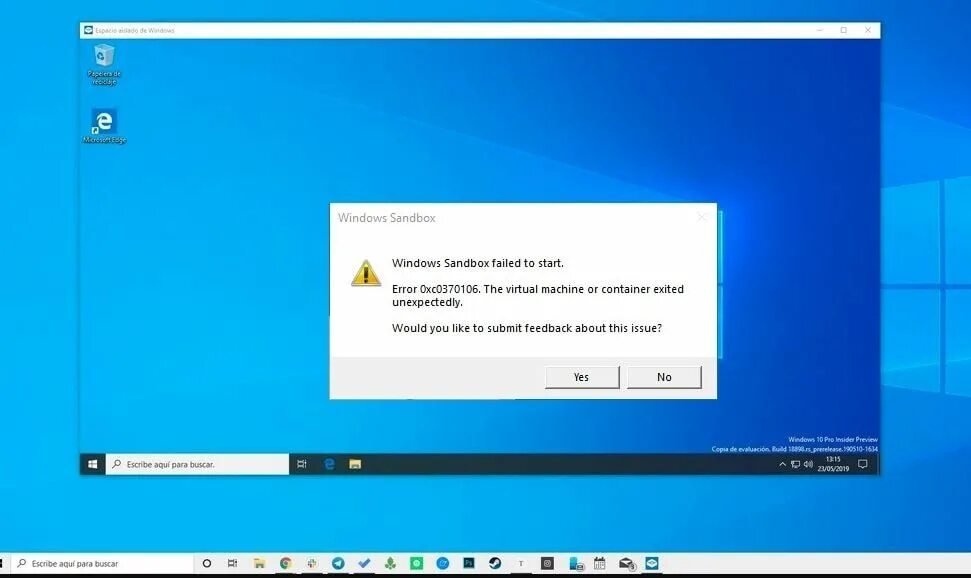Maximize the Espacio aislado de Windows window
The image size is (971, 578).
843,30
